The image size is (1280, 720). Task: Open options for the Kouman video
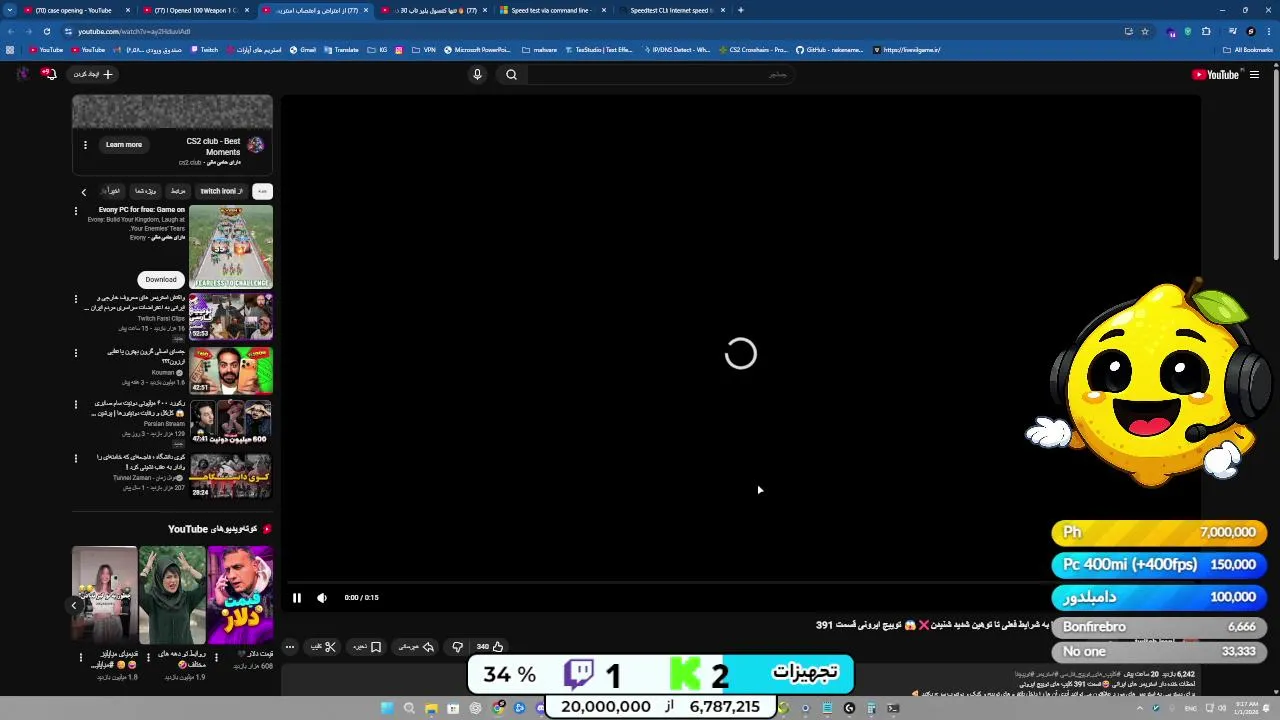click(76, 353)
